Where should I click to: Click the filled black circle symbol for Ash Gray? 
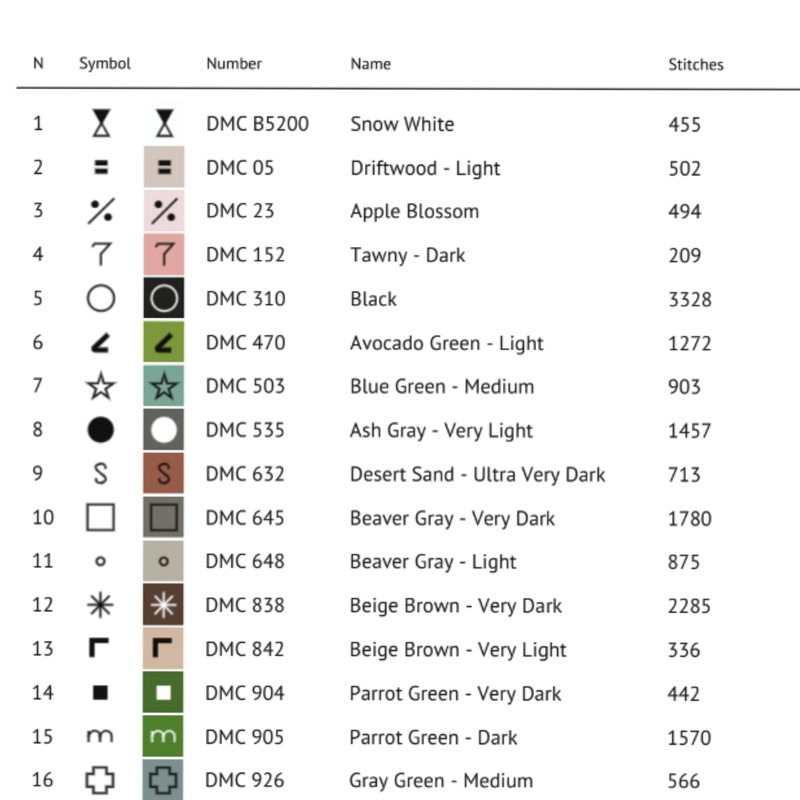tap(101, 430)
